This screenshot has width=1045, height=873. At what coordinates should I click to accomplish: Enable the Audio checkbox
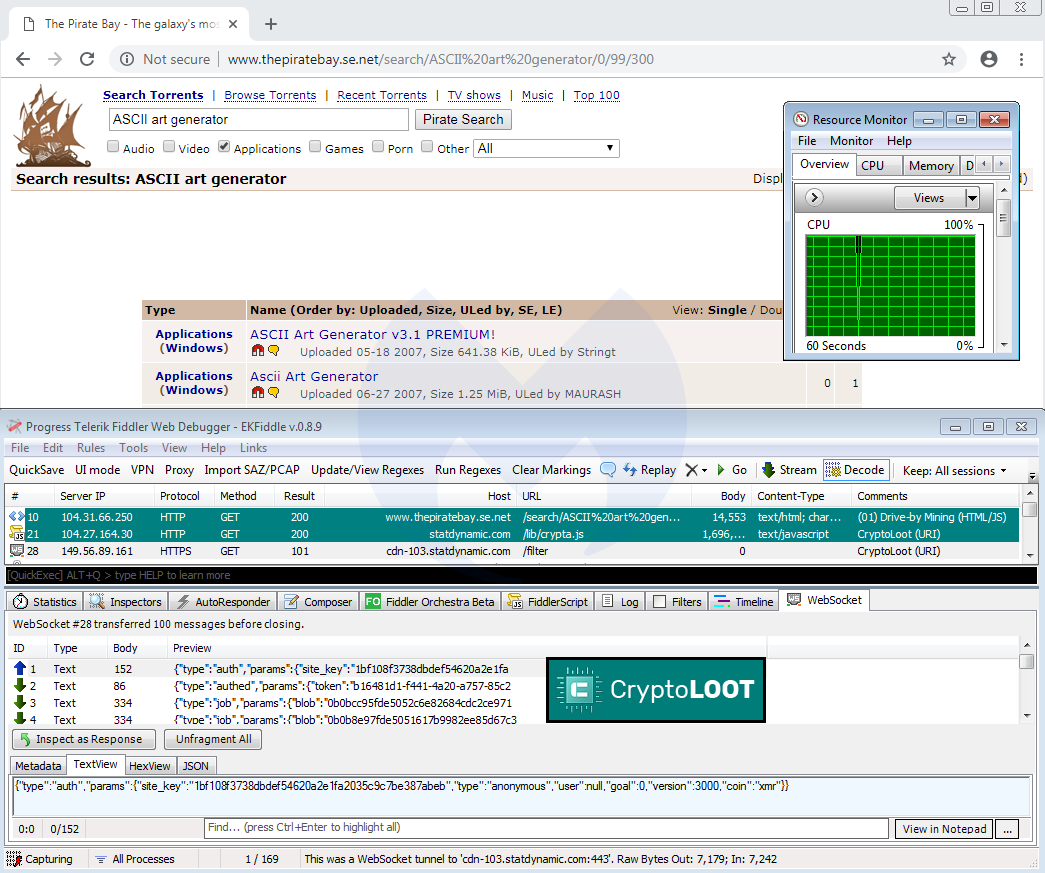click(x=113, y=147)
